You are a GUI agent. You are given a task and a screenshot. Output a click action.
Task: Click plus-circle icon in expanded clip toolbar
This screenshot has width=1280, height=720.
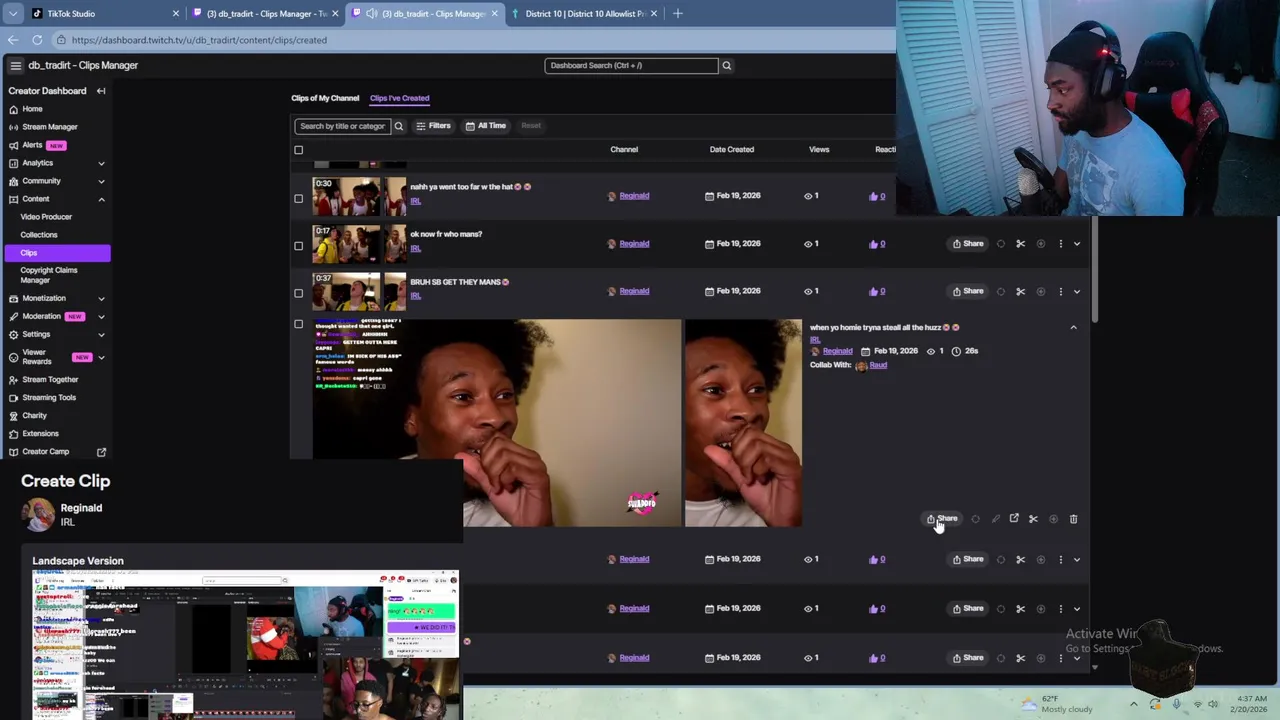pyautogui.click(x=1053, y=519)
